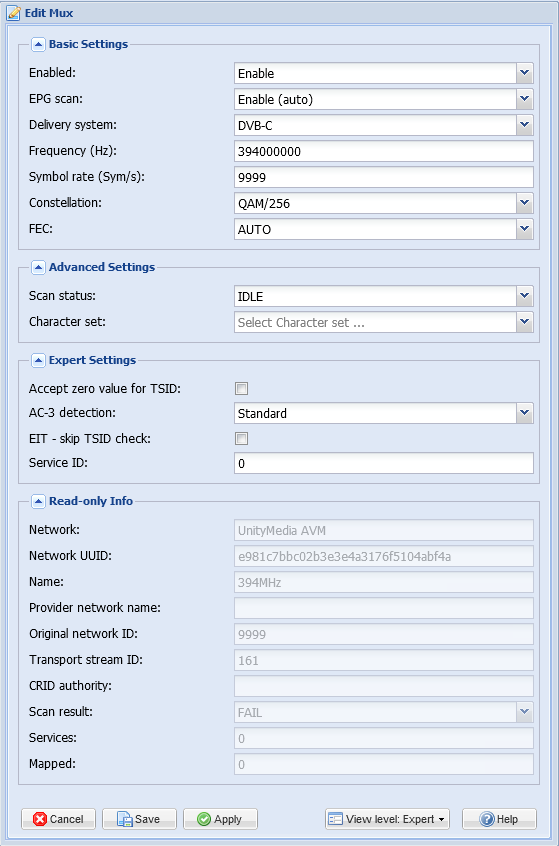
Task: Open the Scan status dropdown arrow
Action: [524, 297]
